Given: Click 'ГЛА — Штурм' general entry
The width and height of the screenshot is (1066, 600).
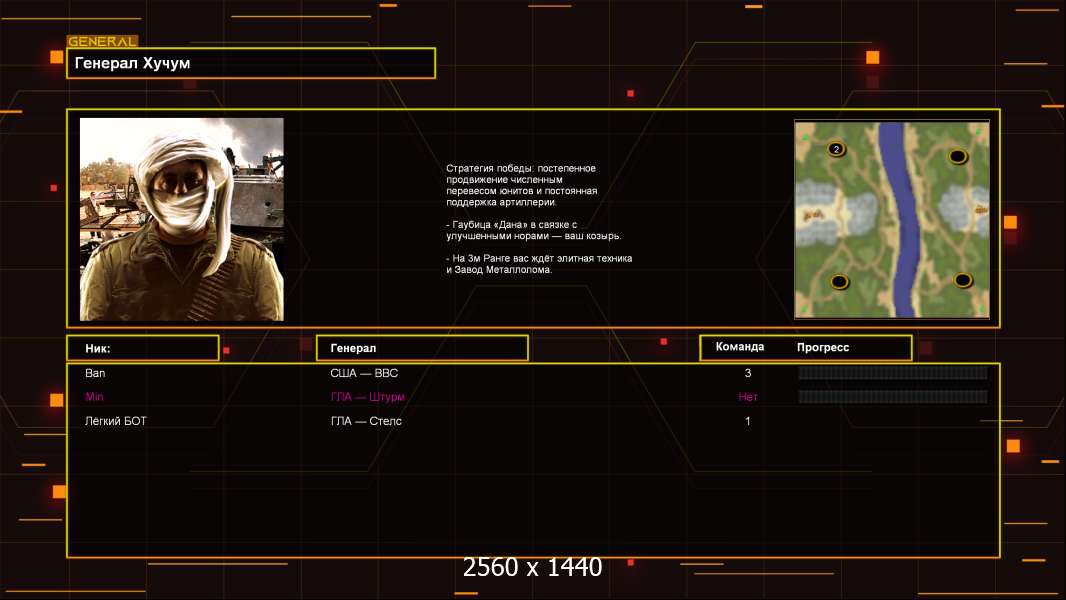Looking at the screenshot, I should click(368, 397).
